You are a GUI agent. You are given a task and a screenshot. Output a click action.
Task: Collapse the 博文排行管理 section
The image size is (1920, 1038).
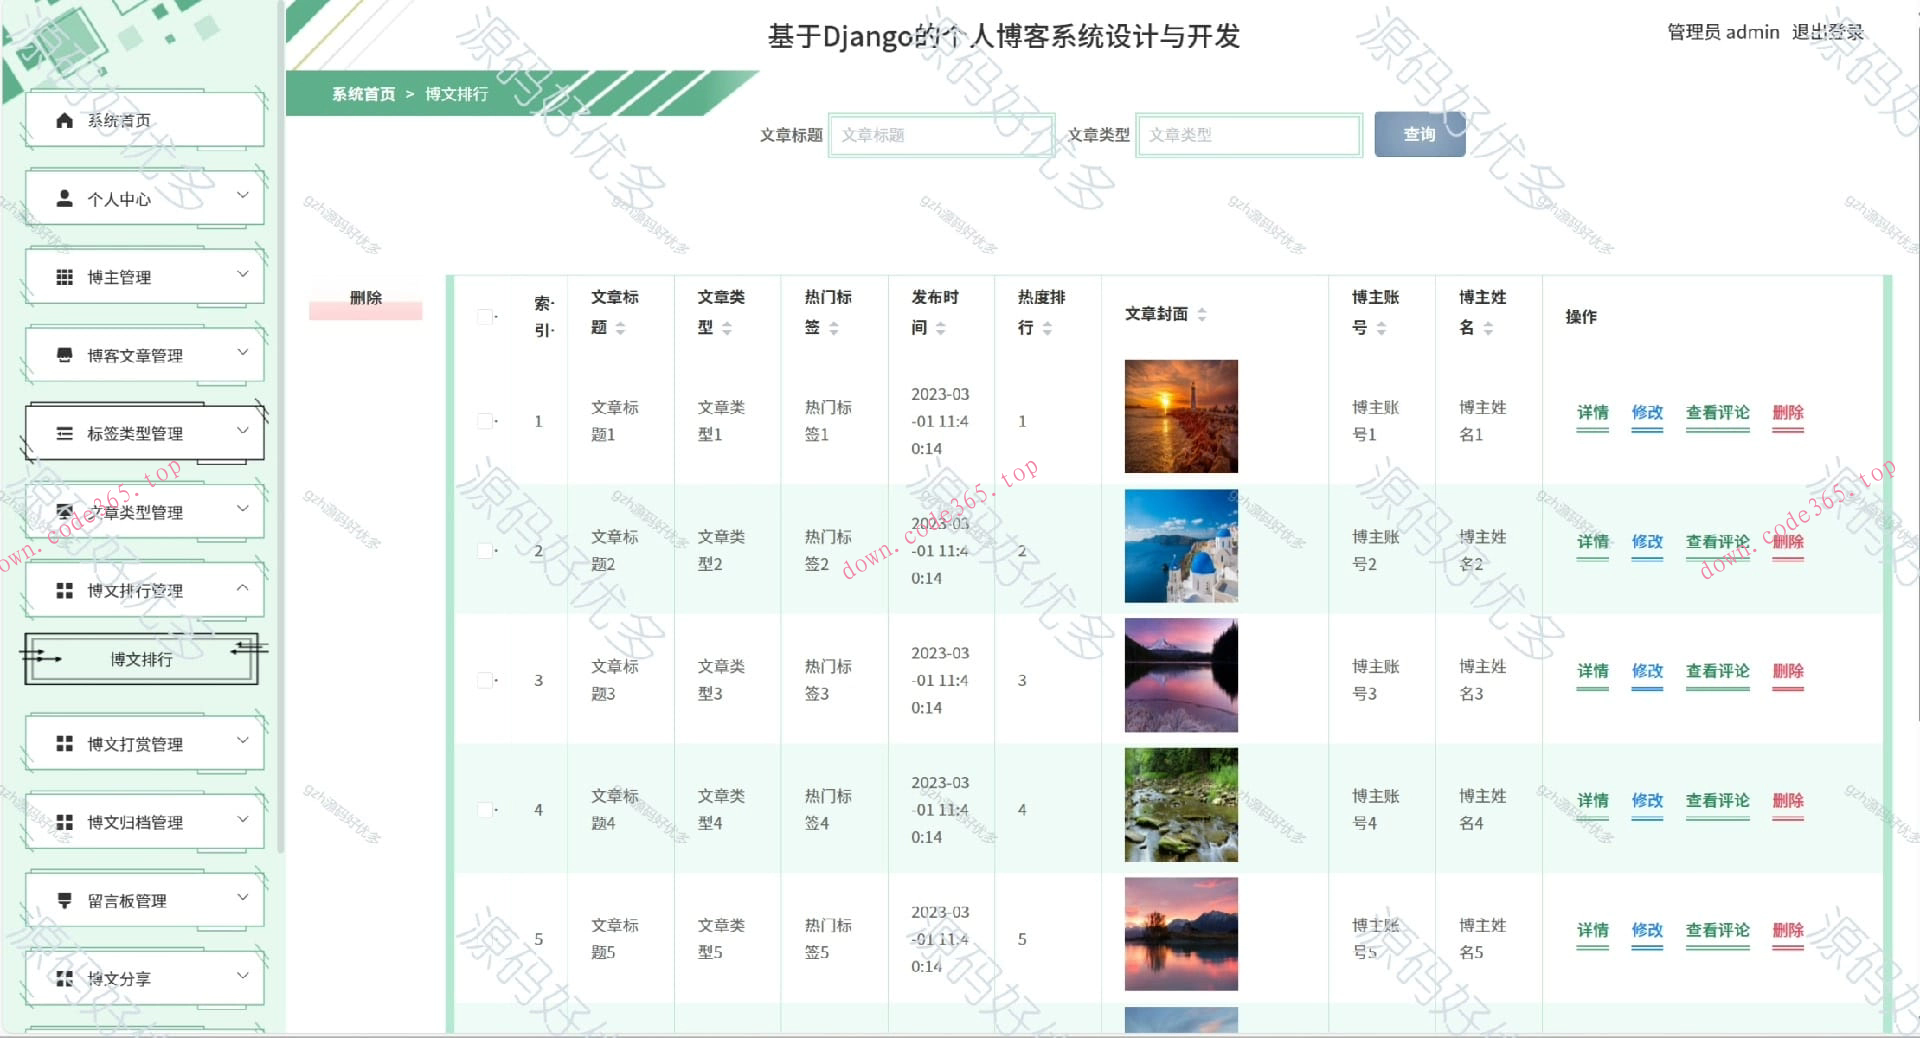241,589
